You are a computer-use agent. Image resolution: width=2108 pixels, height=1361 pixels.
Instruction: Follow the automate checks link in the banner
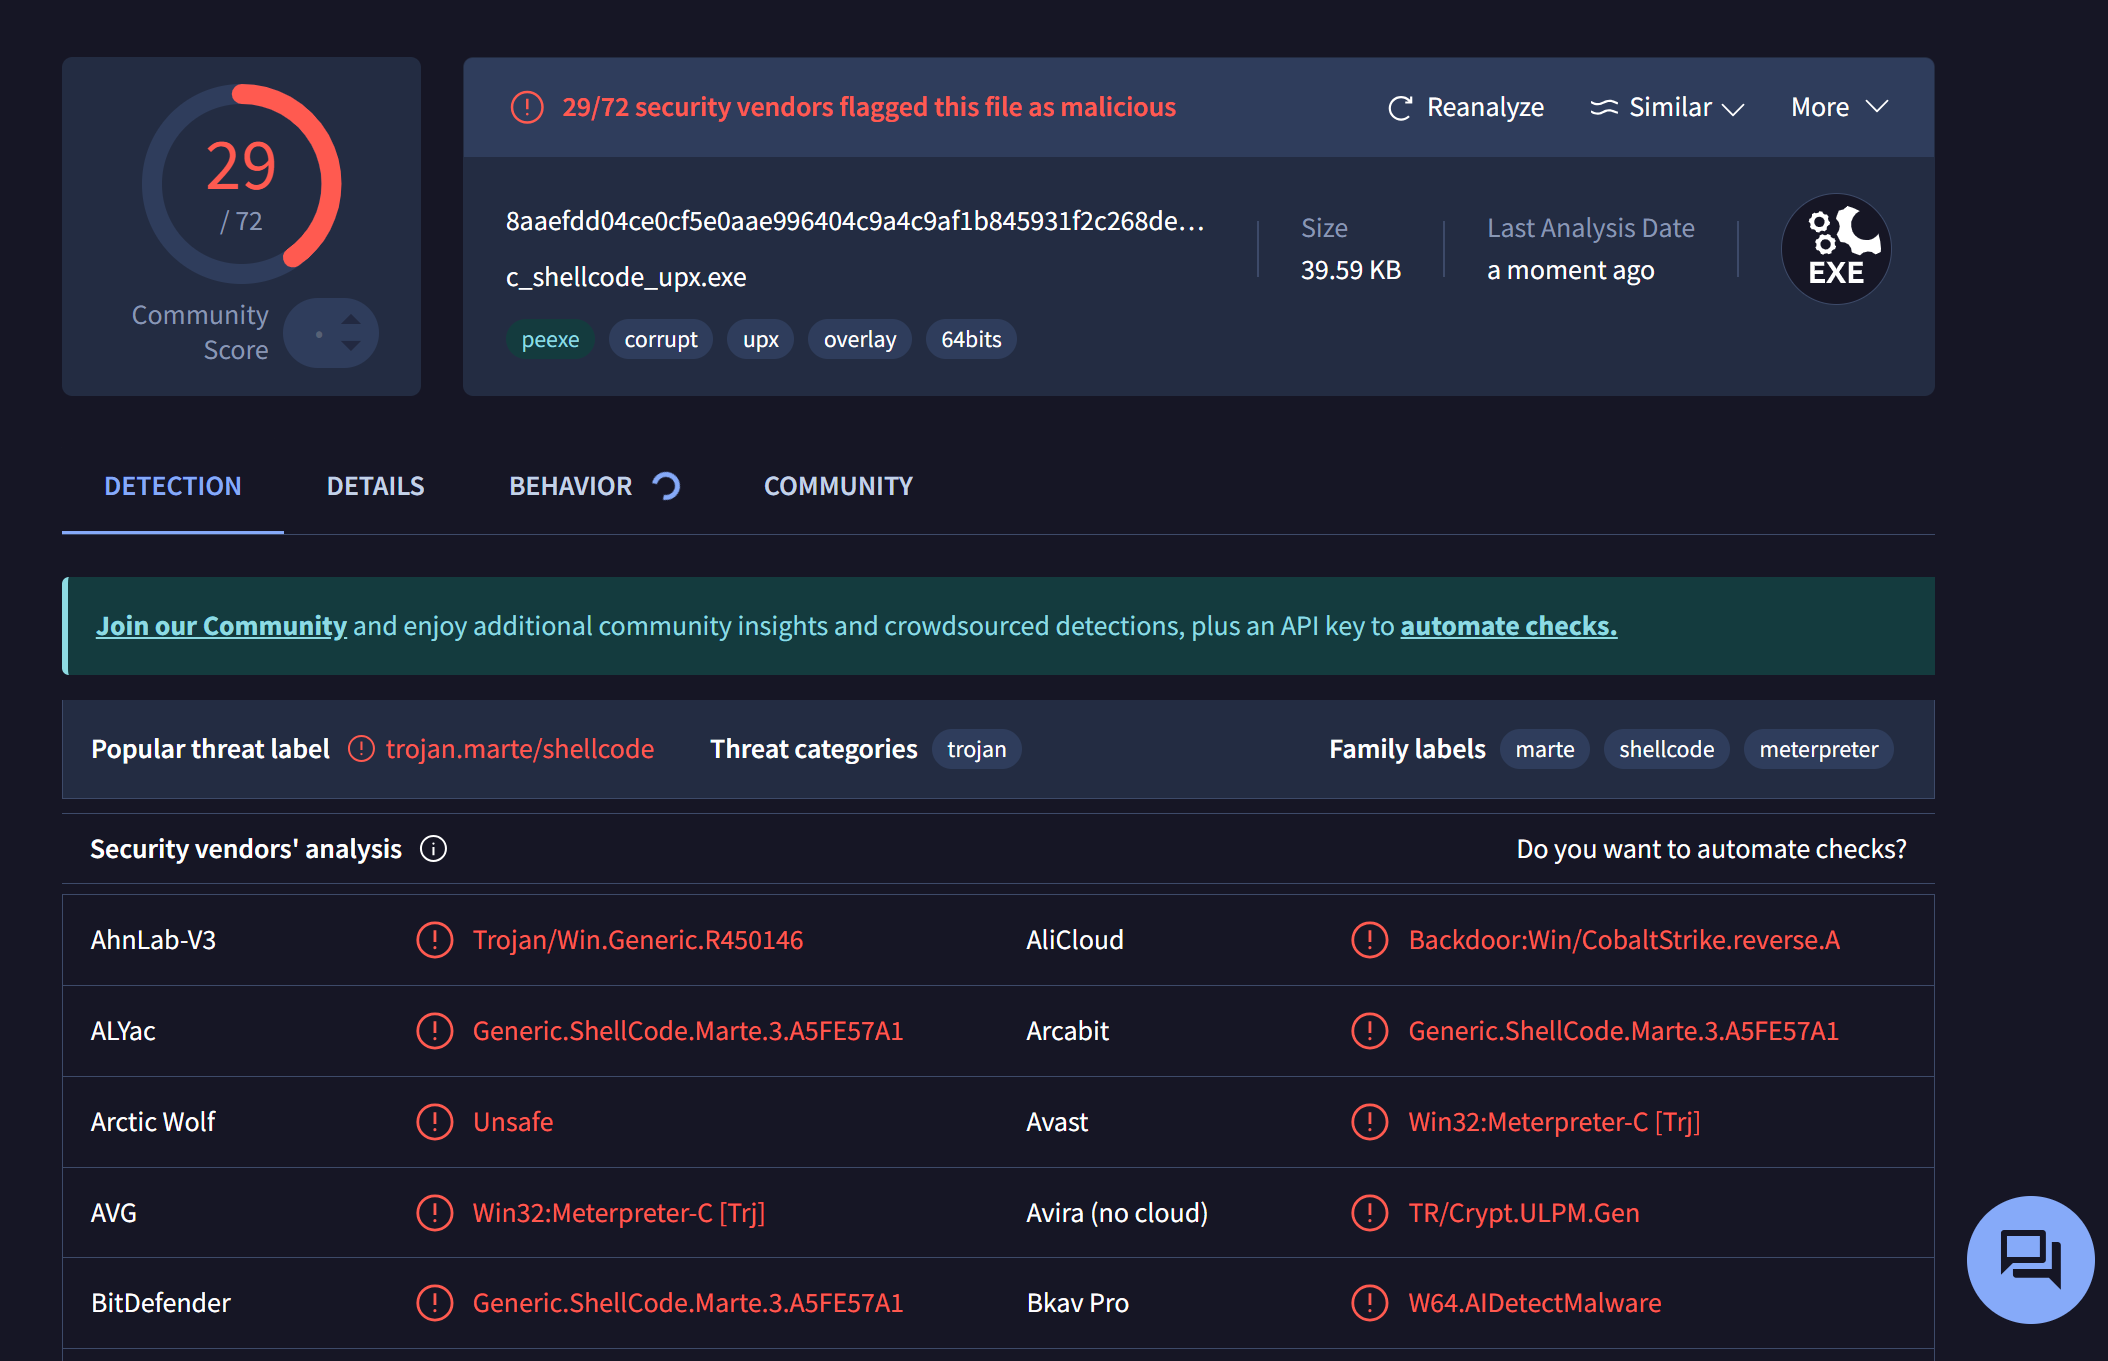click(1508, 626)
